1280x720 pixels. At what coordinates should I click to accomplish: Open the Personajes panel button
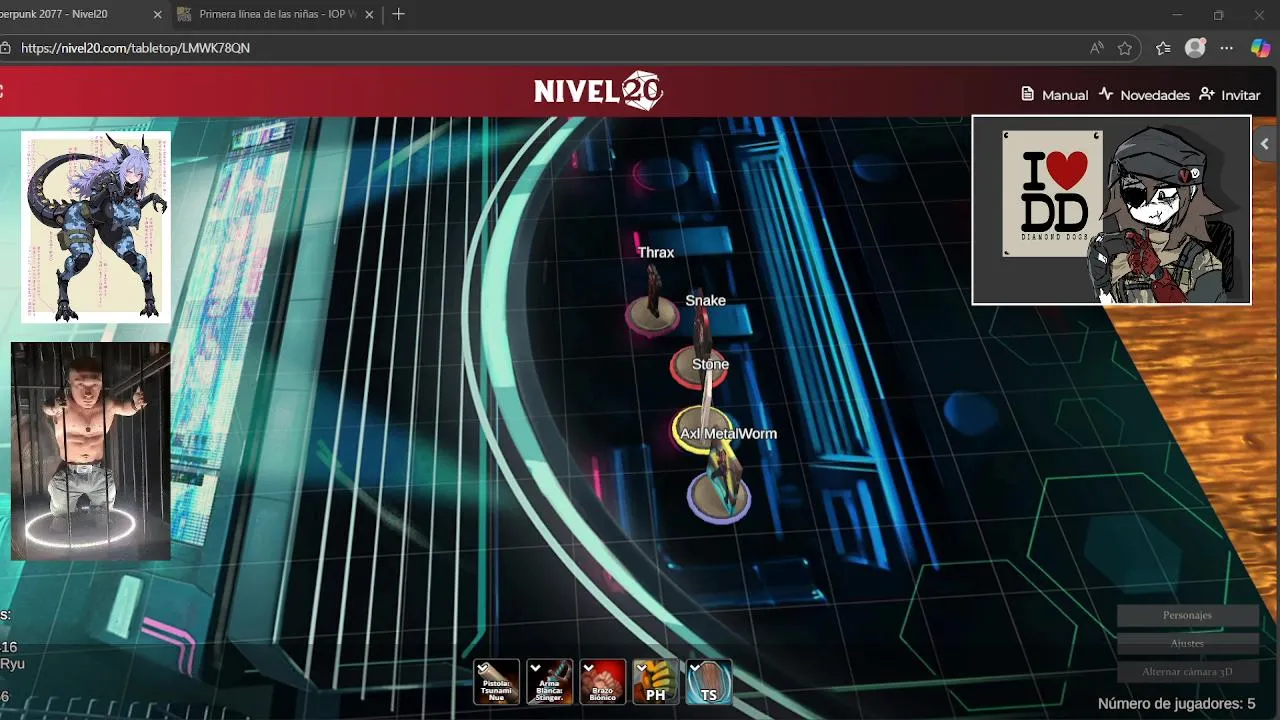click(x=1187, y=615)
